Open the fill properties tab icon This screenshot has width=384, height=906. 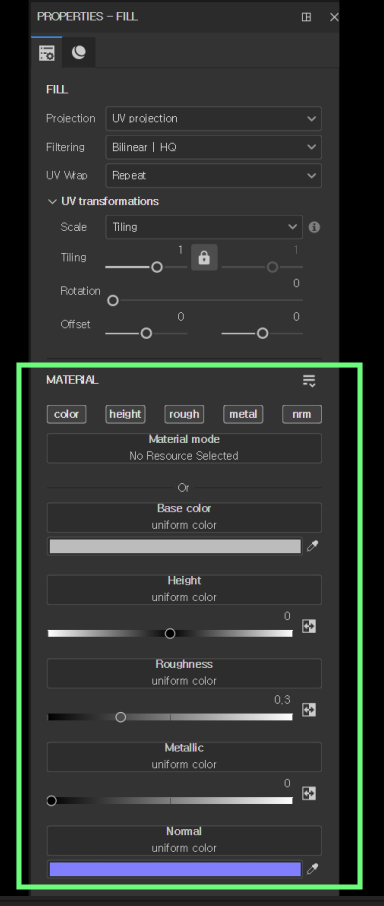point(47,53)
